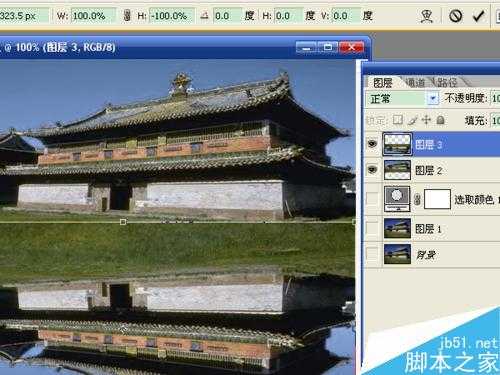The image size is (500, 375).
Task: Show the 选取颜色 adjustment layer visibility box
Action: 372,199
